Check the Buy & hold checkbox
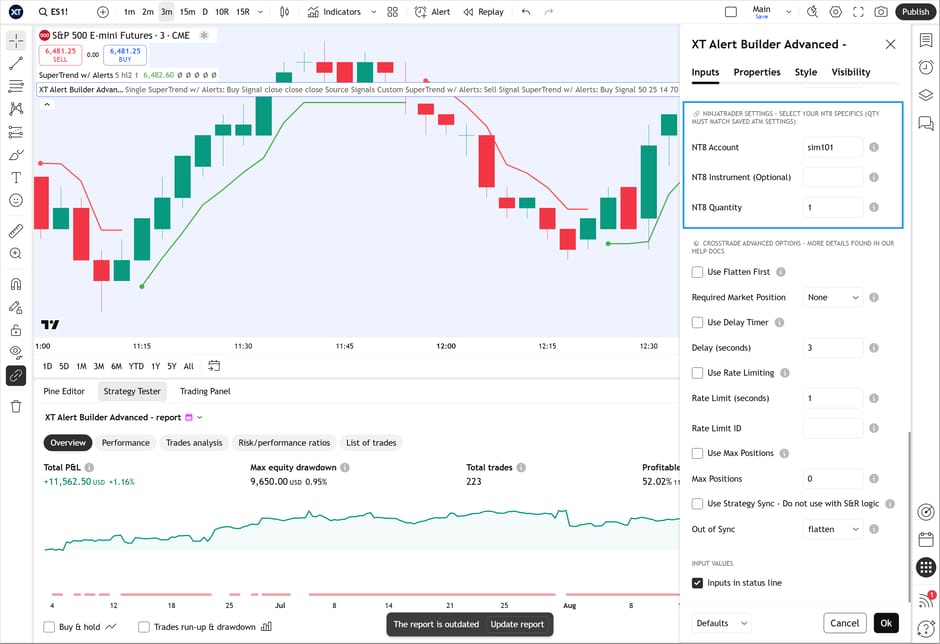This screenshot has height=644, width=940. tap(49, 627)
